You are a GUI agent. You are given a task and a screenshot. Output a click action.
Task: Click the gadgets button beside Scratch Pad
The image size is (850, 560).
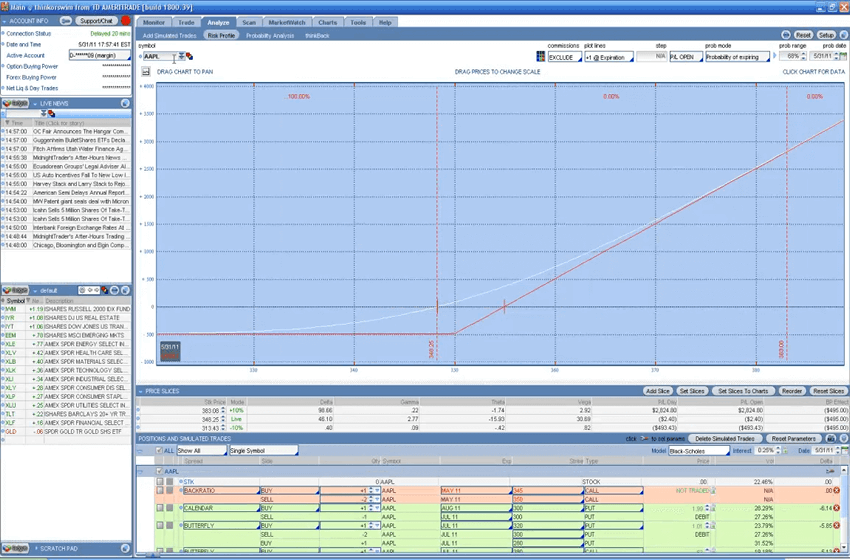point(15,548)
